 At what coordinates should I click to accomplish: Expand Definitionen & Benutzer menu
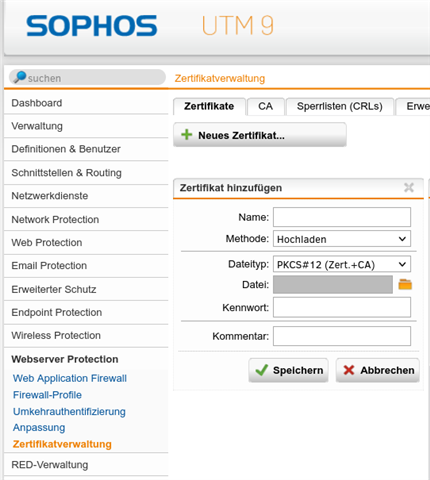click(x=86, y=149)
